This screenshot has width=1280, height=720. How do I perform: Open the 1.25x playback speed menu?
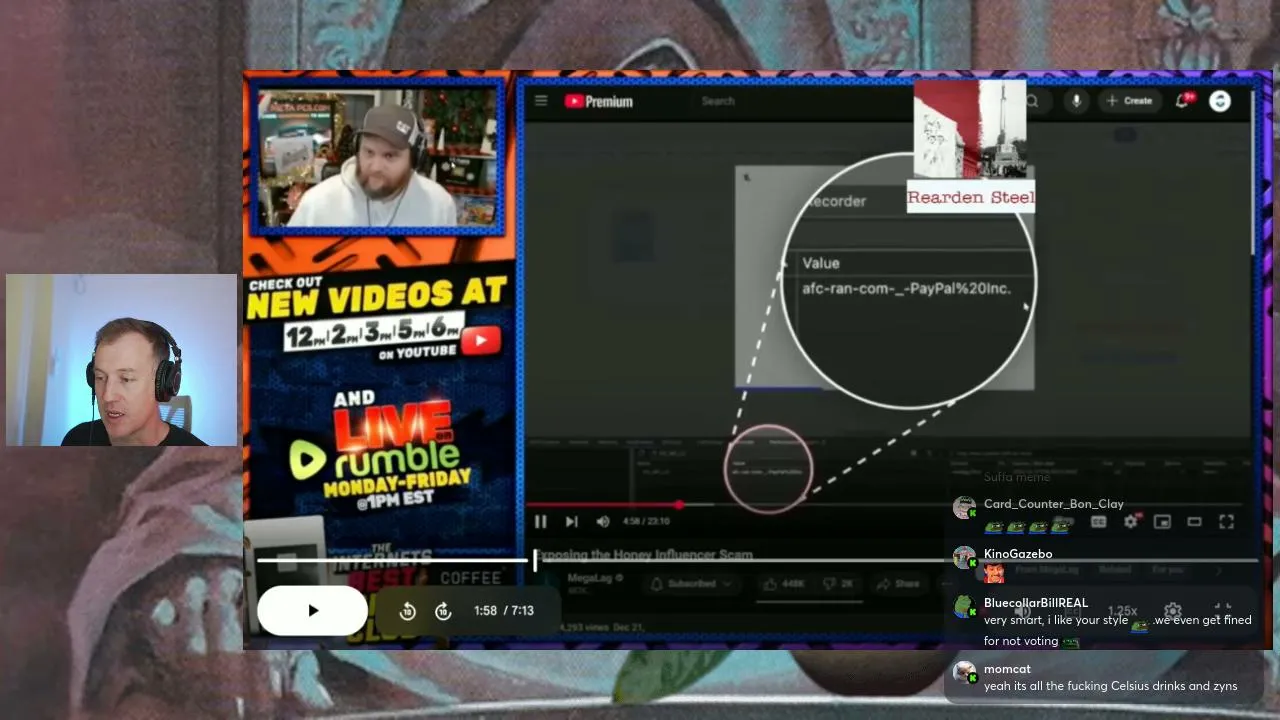tap(1122, 611)
